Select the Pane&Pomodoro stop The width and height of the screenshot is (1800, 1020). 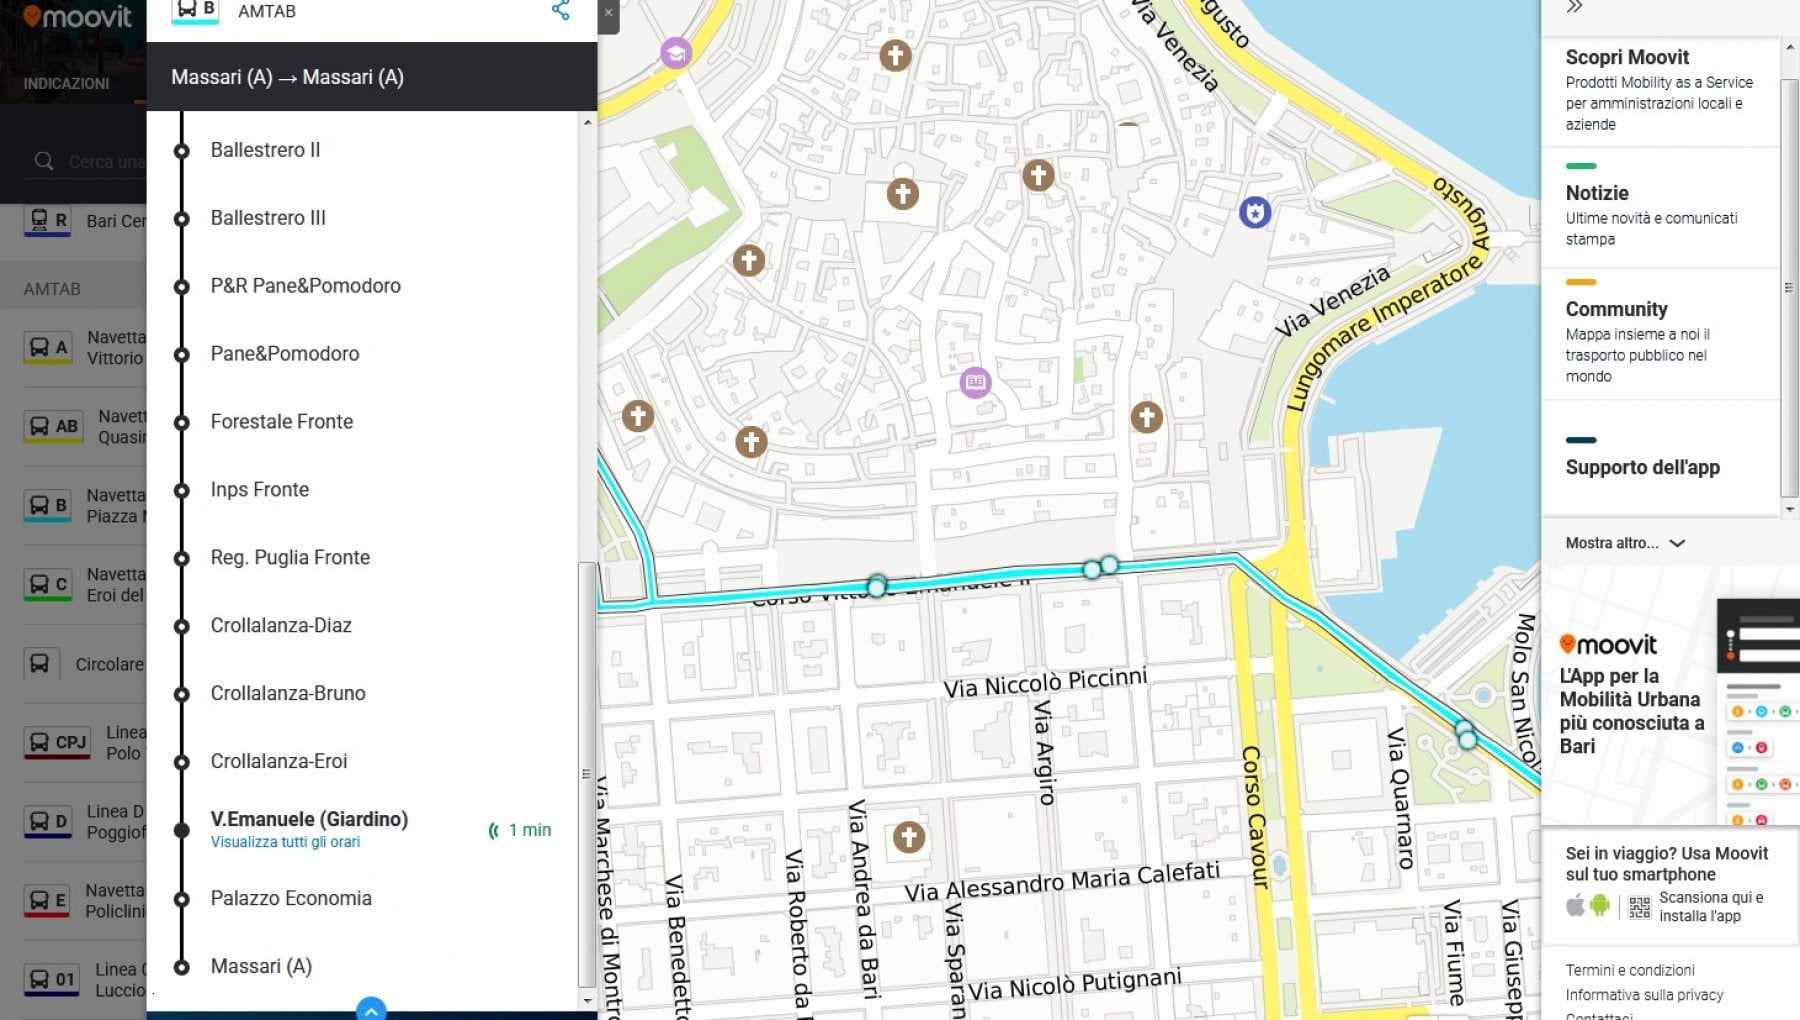[285, 354]
